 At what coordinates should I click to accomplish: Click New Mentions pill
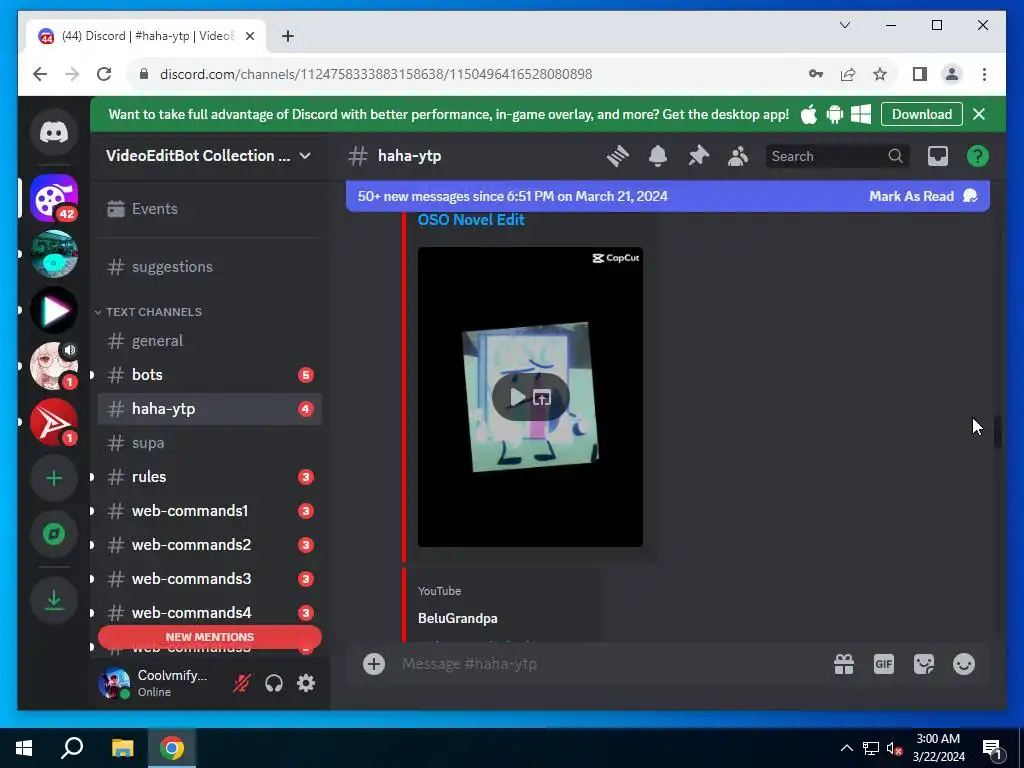pyautogui.click(x=210, y=637)
